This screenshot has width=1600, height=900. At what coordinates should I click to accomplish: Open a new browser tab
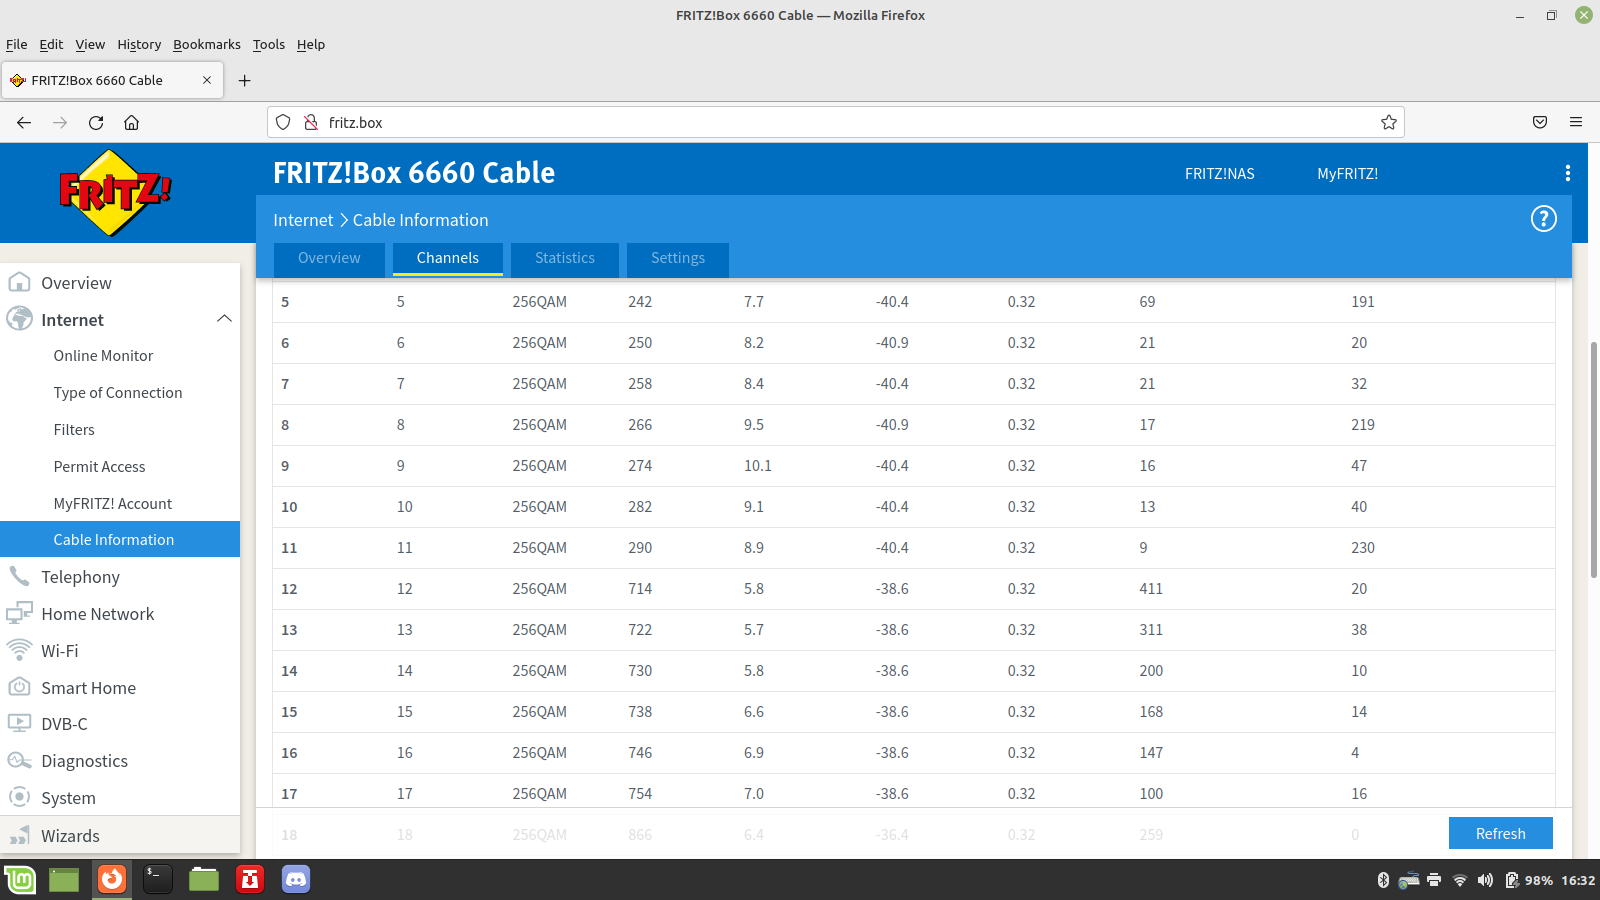pyautogui.click(x=244, y=80)
